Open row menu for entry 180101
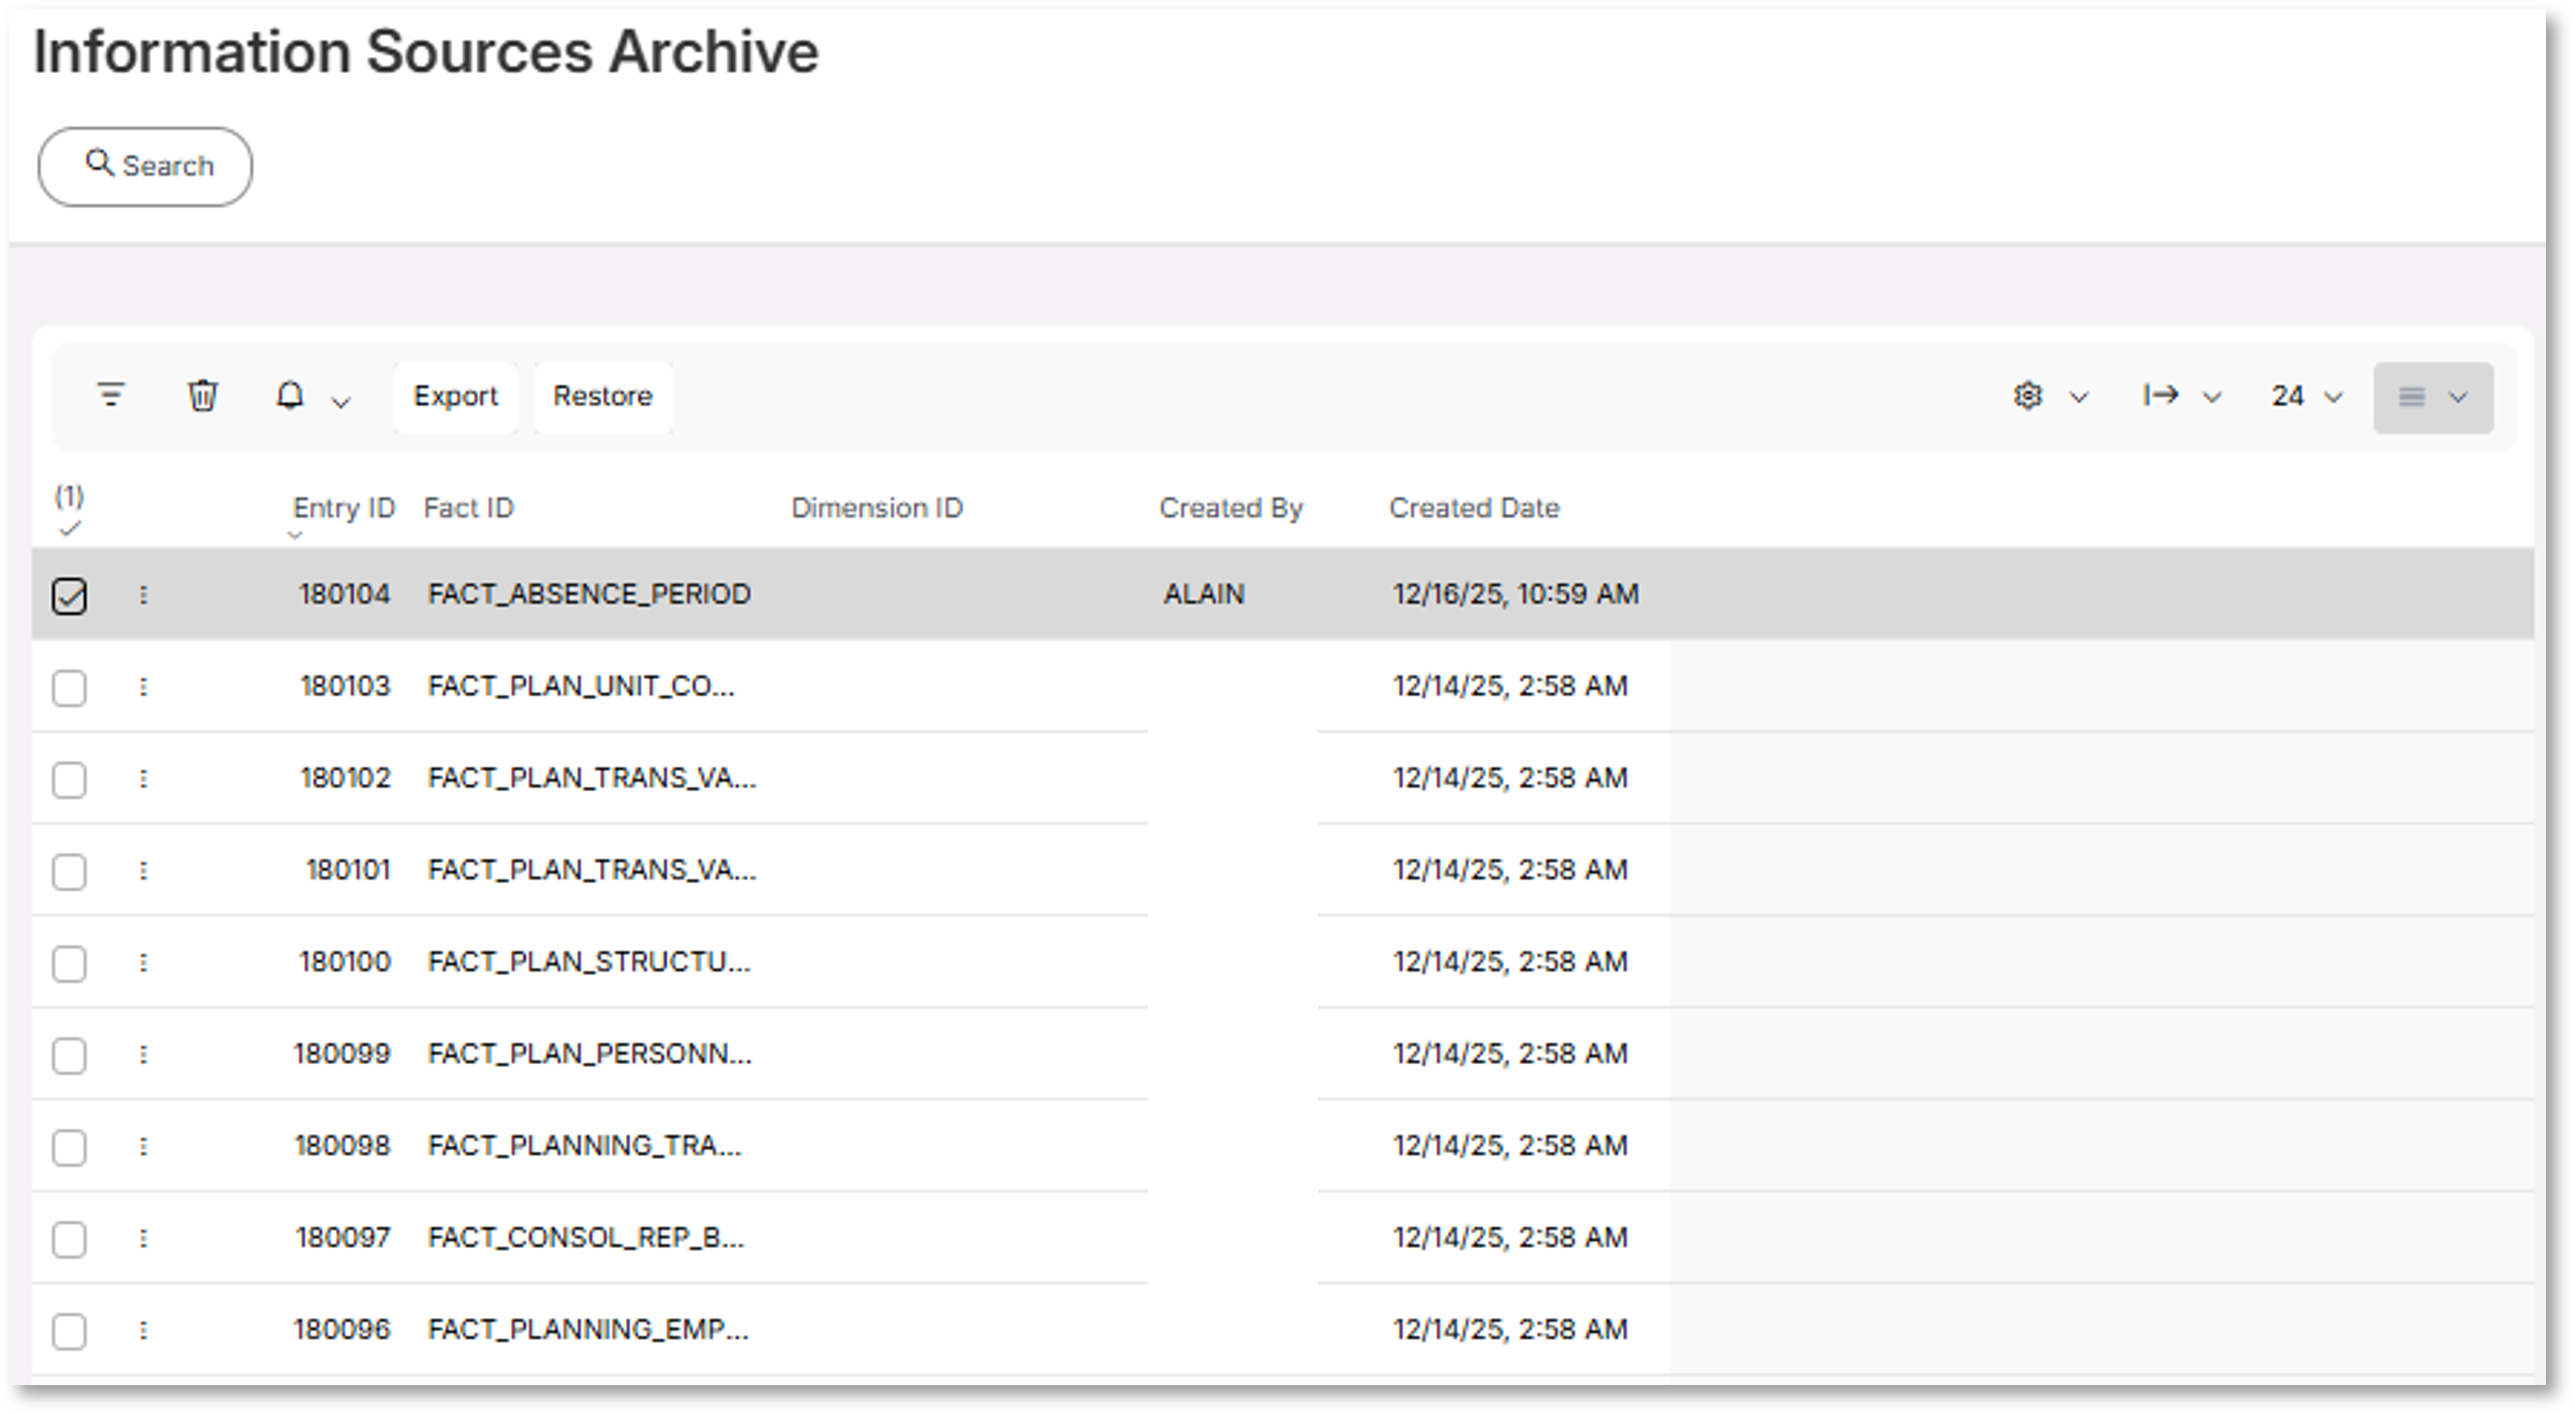 tap(143, 871)
